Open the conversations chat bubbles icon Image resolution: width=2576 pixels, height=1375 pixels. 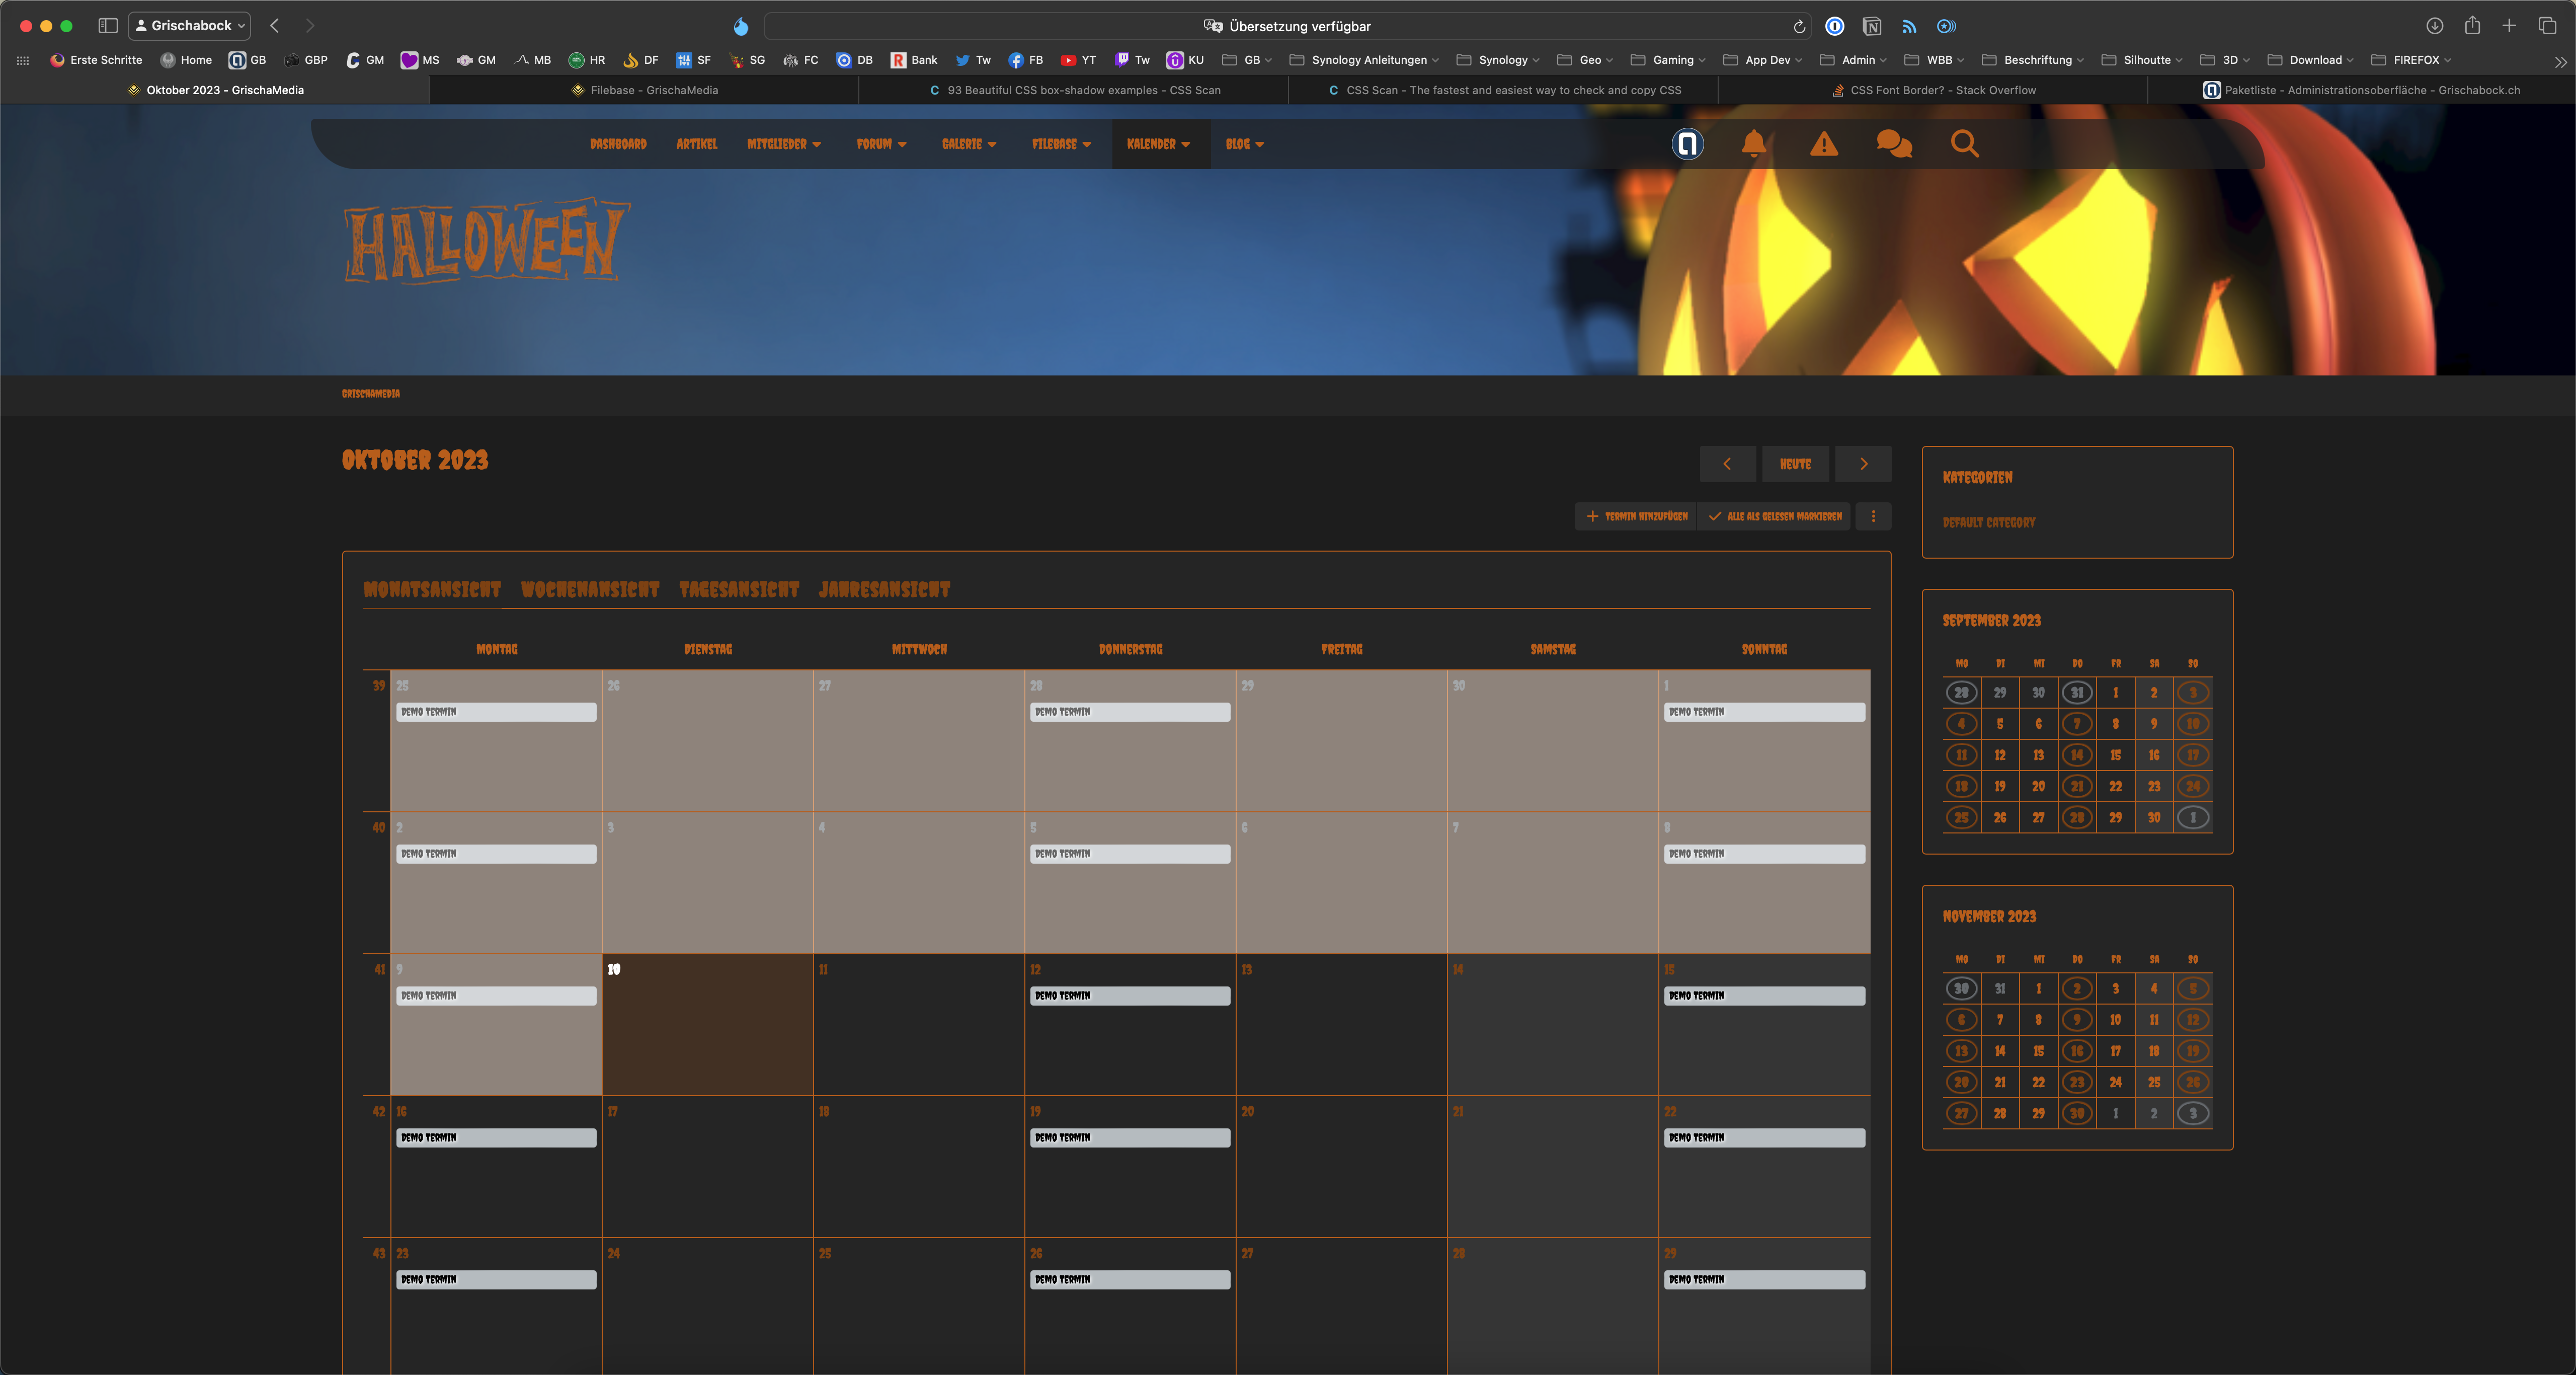[1894, 144]
